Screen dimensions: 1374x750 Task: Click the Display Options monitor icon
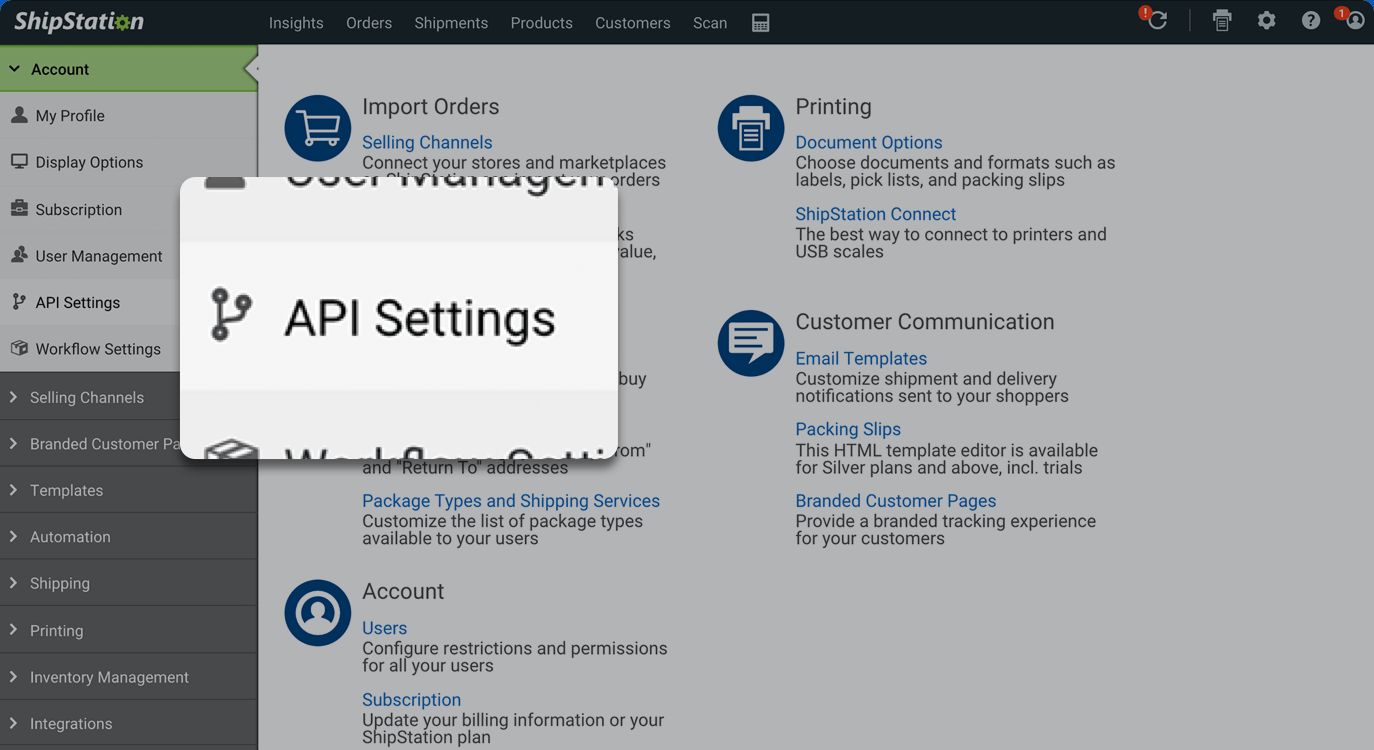tap(19, 162)
